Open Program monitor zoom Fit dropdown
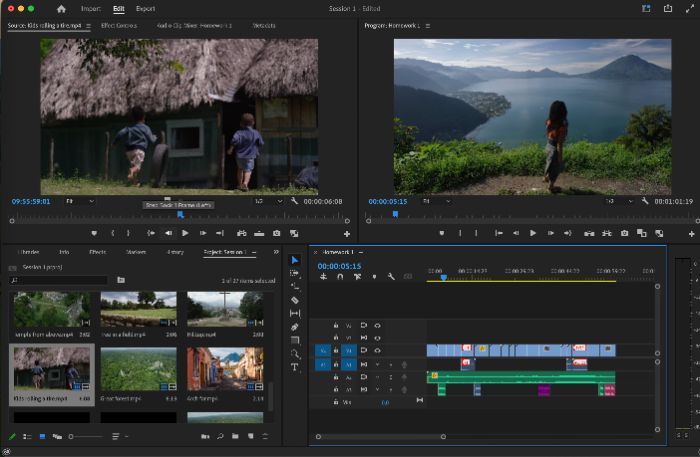Image resolution: width=700 pixels, height=457 pixels. 436,201
